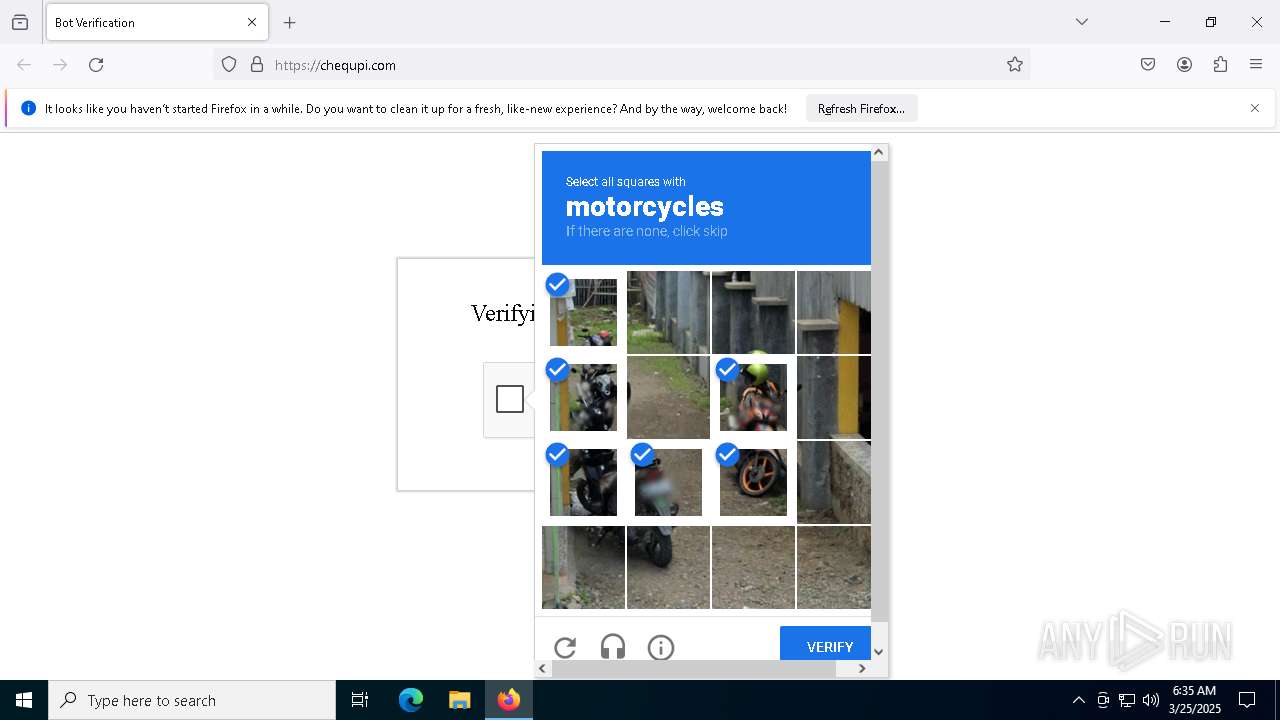Open the tracking protection shield icon
This screenshot has height=720, width=1280.
pyautogui.click(x=229, y=65)
